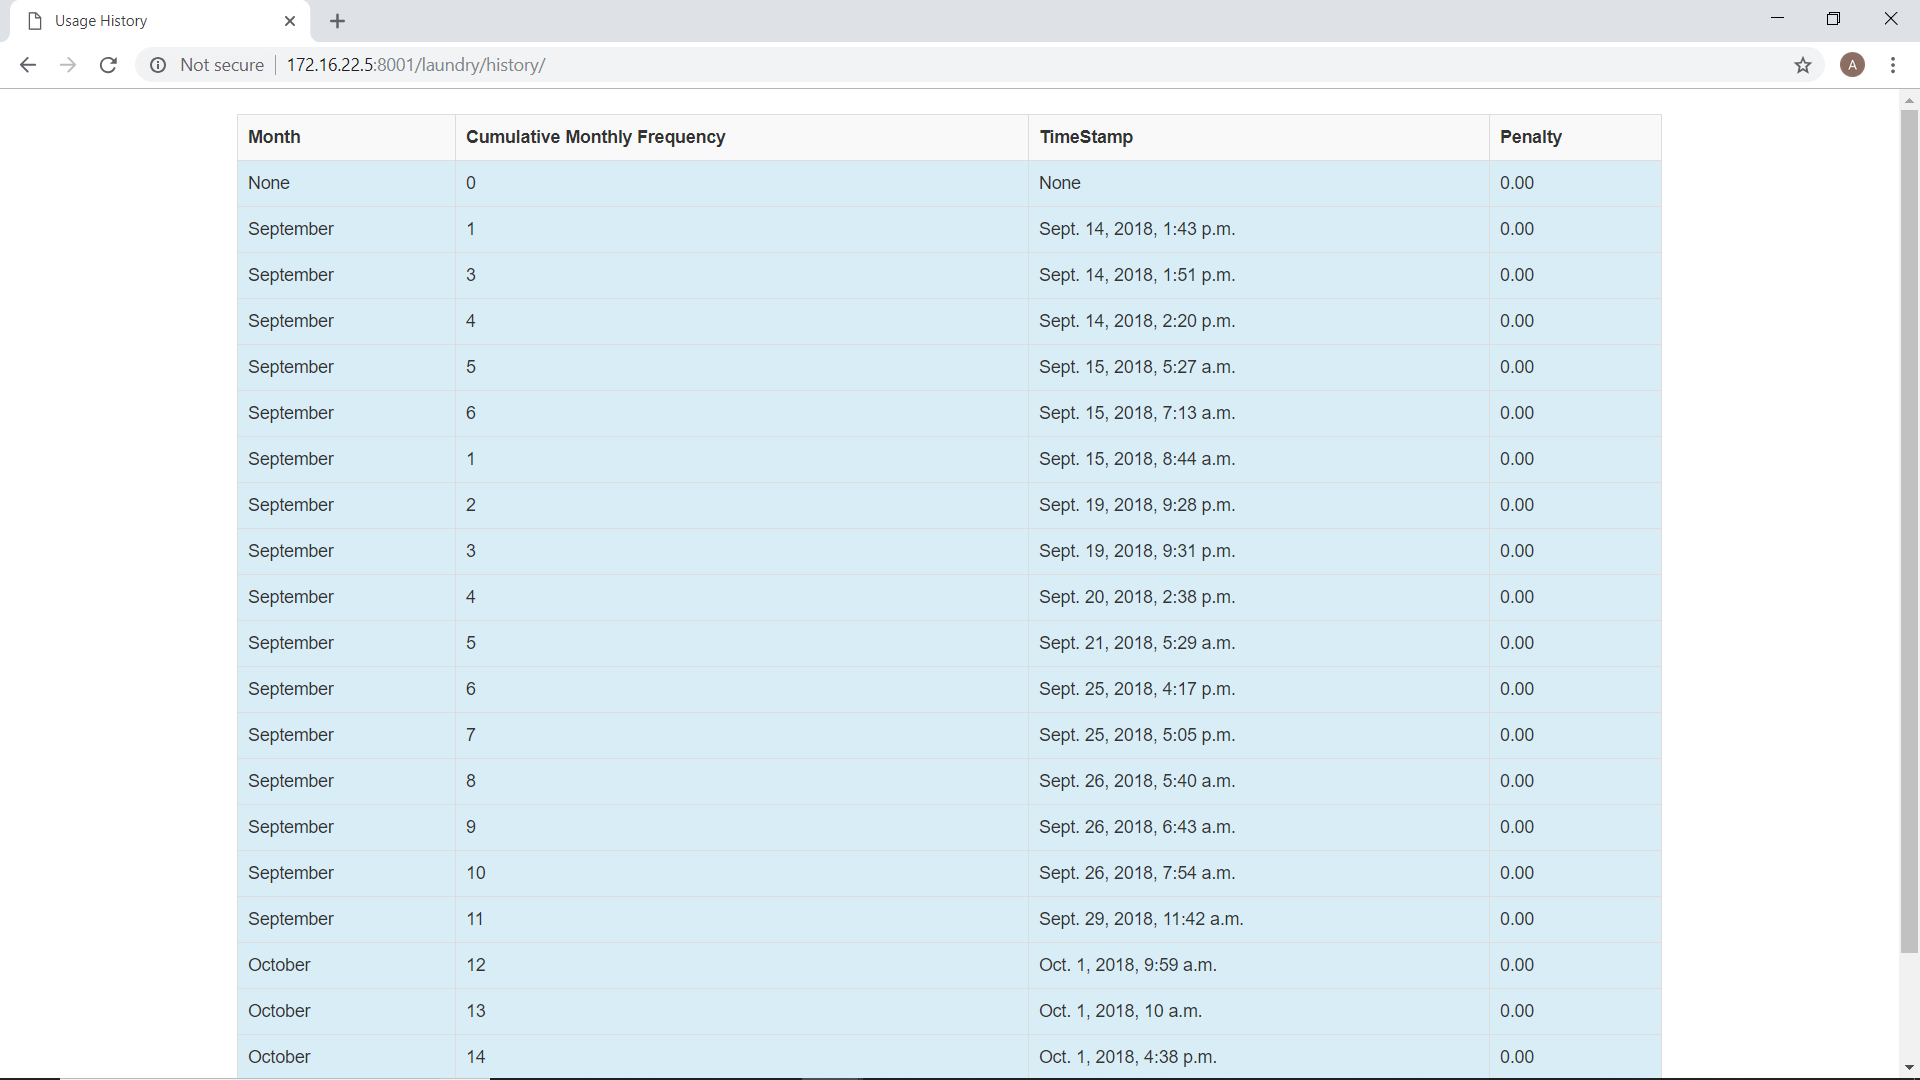Click the browser forward arrow
This screenshot has height=1080, width=1920.
68,65
